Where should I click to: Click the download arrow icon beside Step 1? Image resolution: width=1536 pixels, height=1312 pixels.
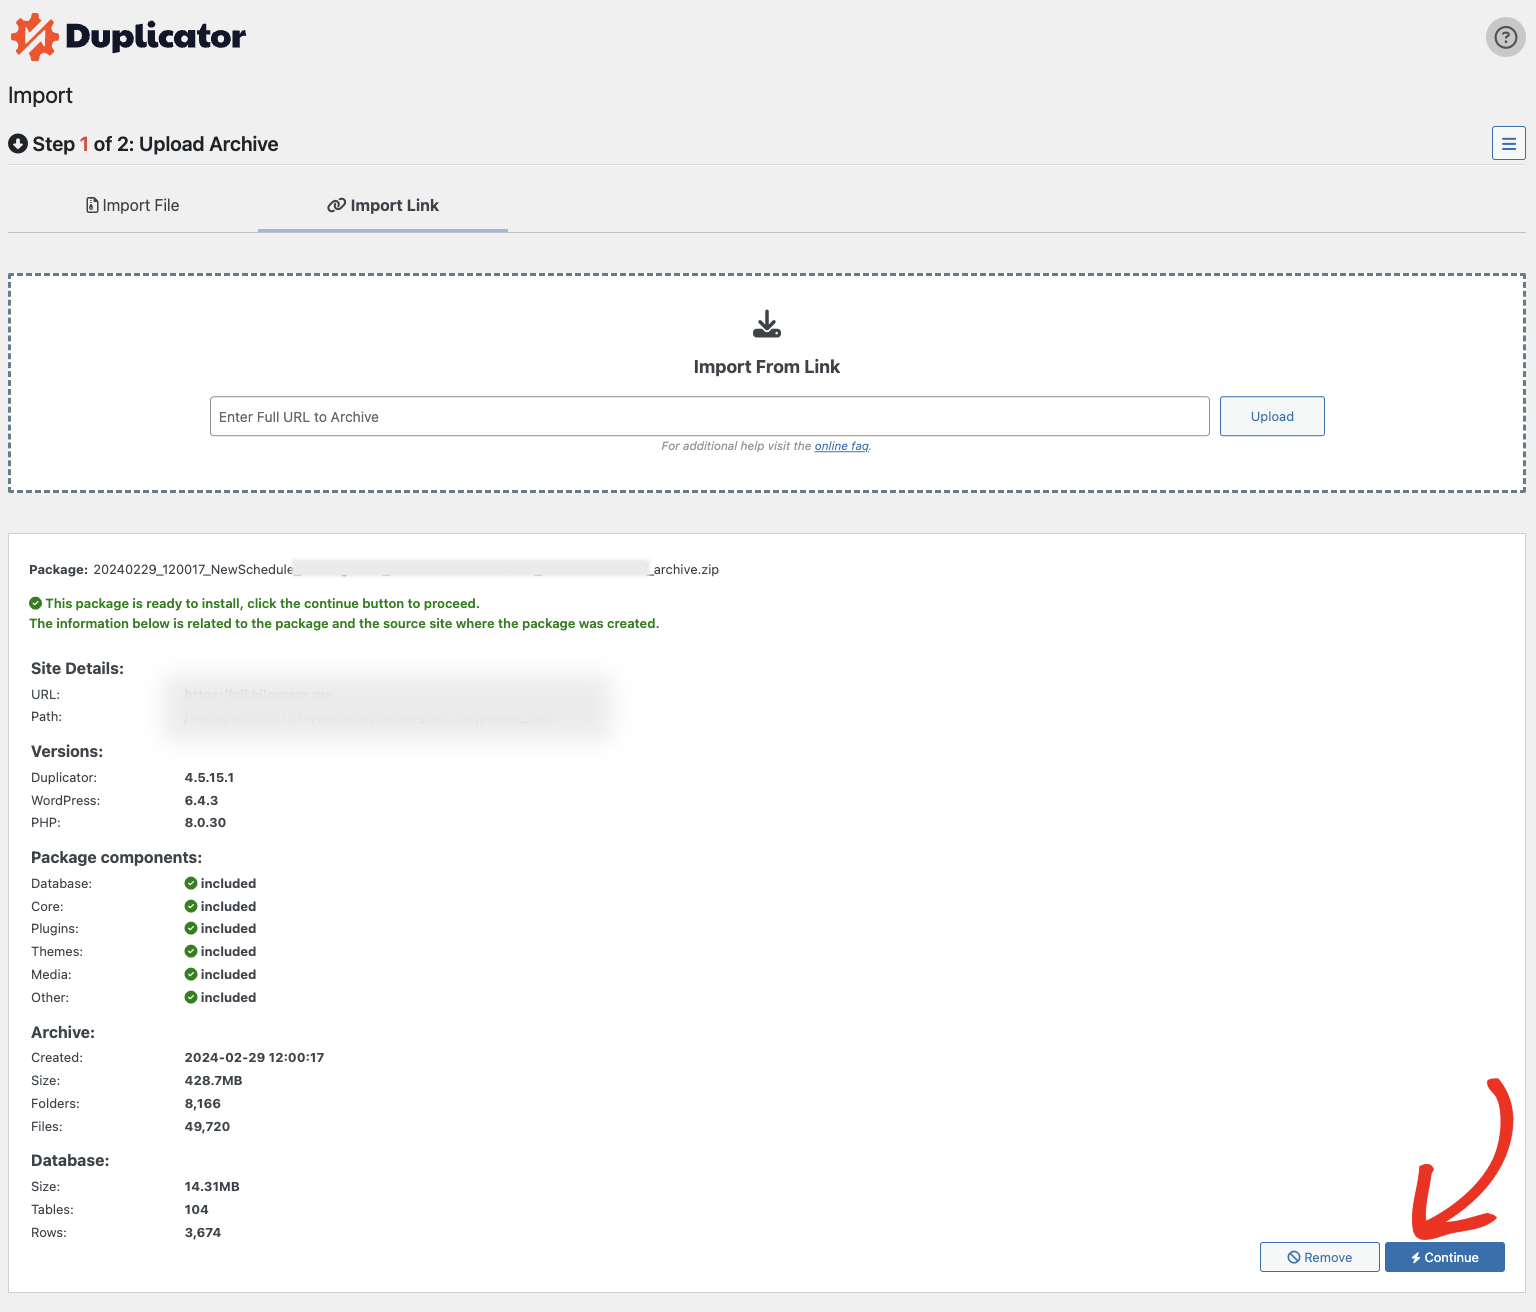18,144
